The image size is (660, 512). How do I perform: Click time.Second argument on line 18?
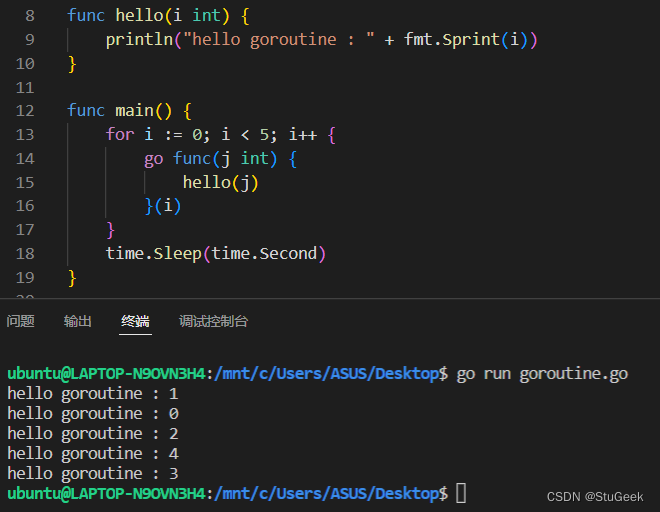[264, 254]
